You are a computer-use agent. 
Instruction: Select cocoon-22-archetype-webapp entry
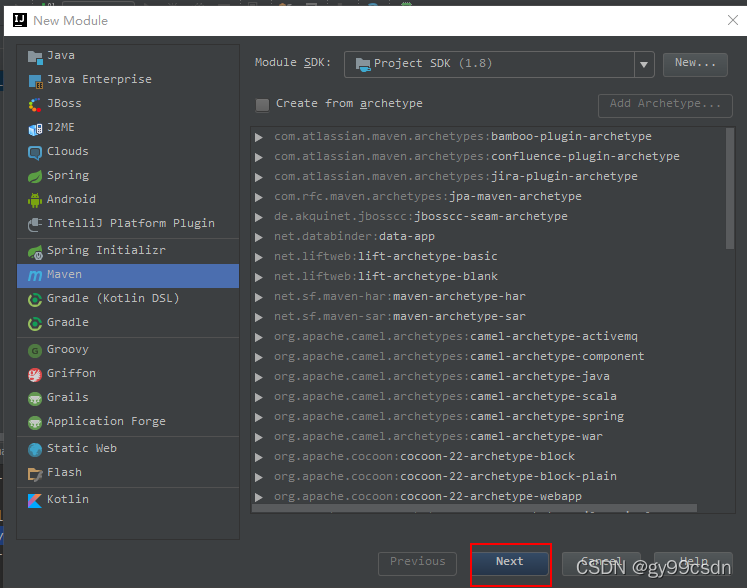click(x=428, y=497)
